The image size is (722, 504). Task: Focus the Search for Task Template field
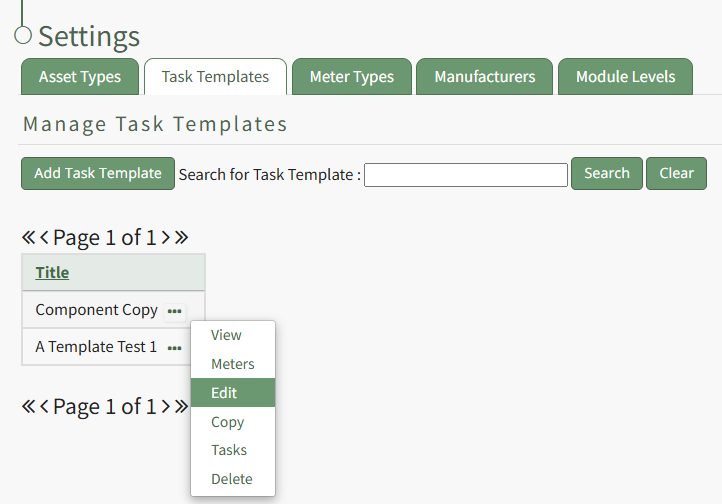click(x=465, y=175)
